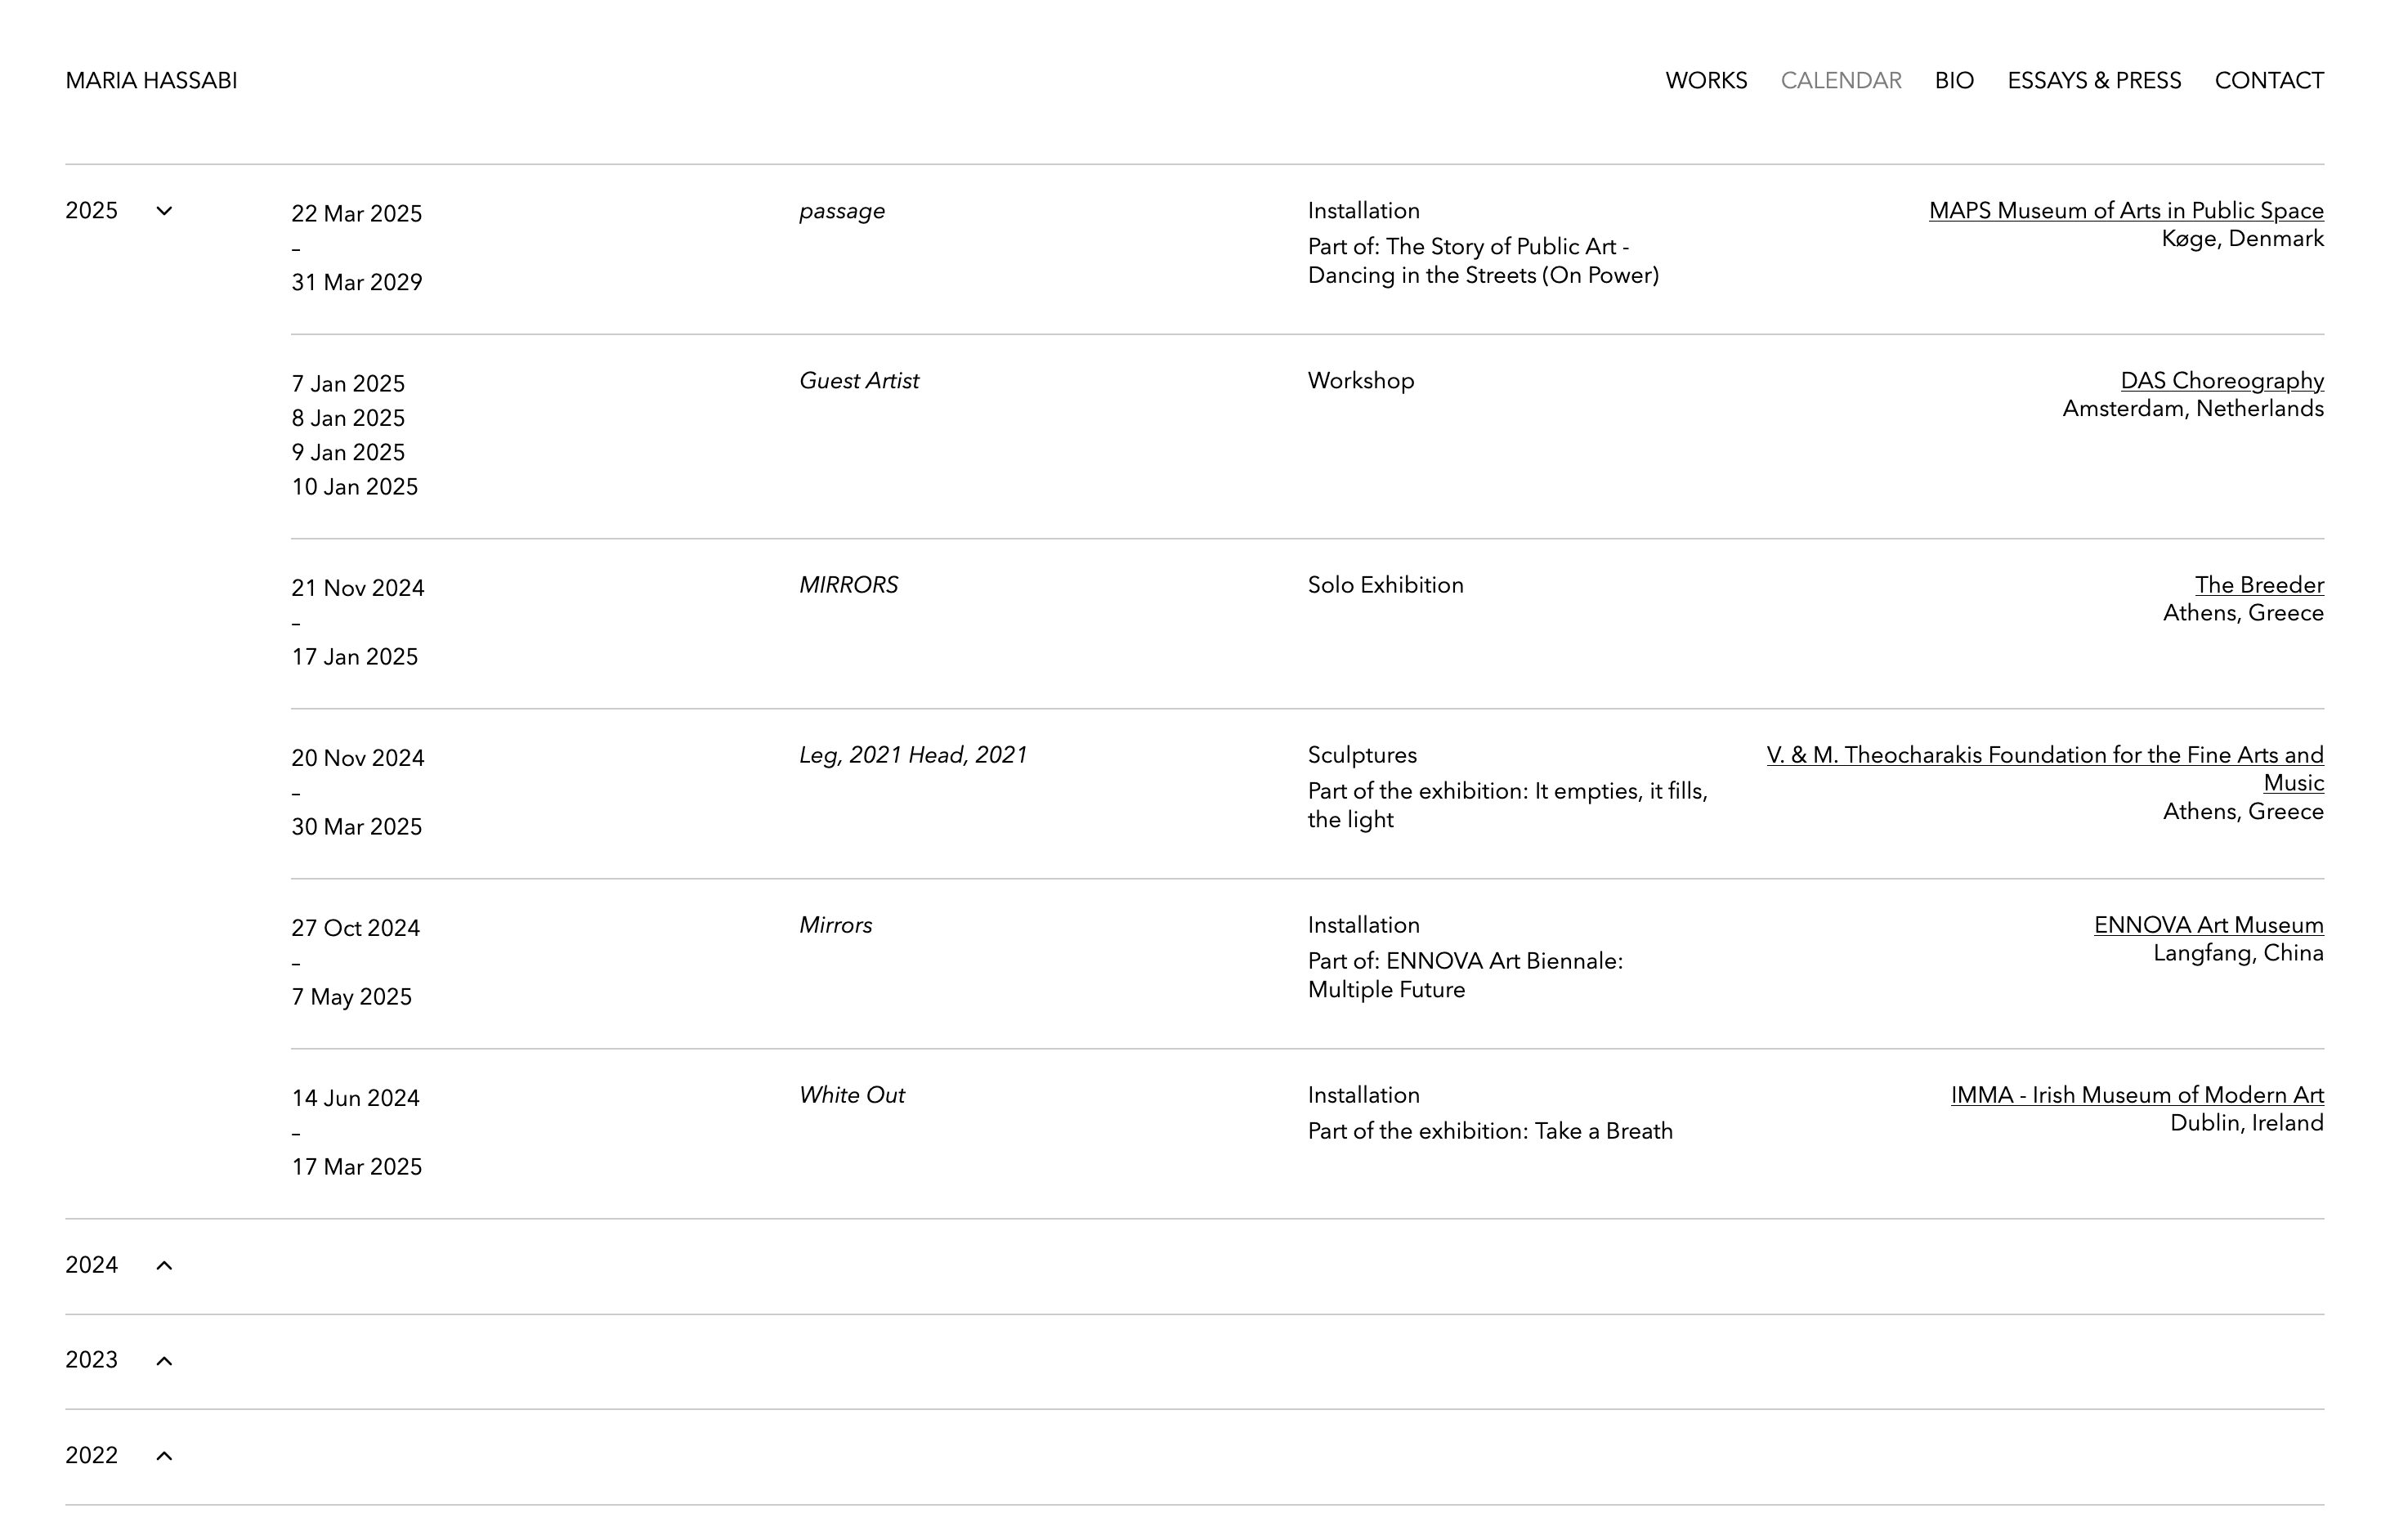Viewport: 2390px width, 1540px height.
Task: Open The Breeder gallery link
Action: pyautogui.click(x=2259, y=585)
